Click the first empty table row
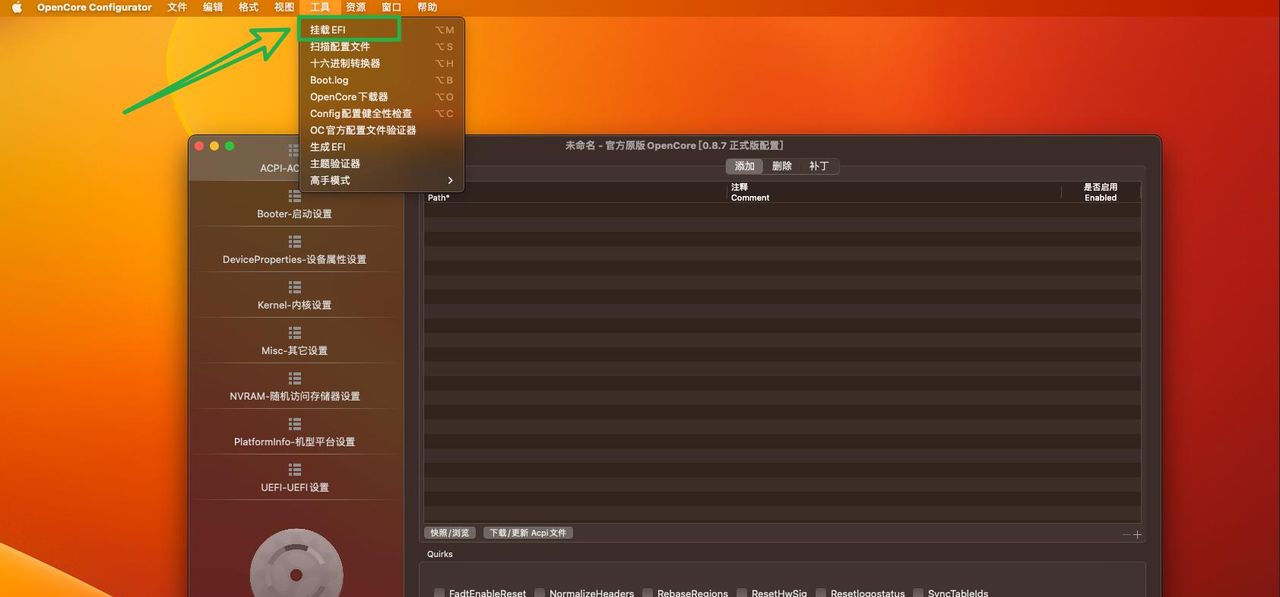The height and width of the screenshot is (597, 1280). tap(782, 211)
